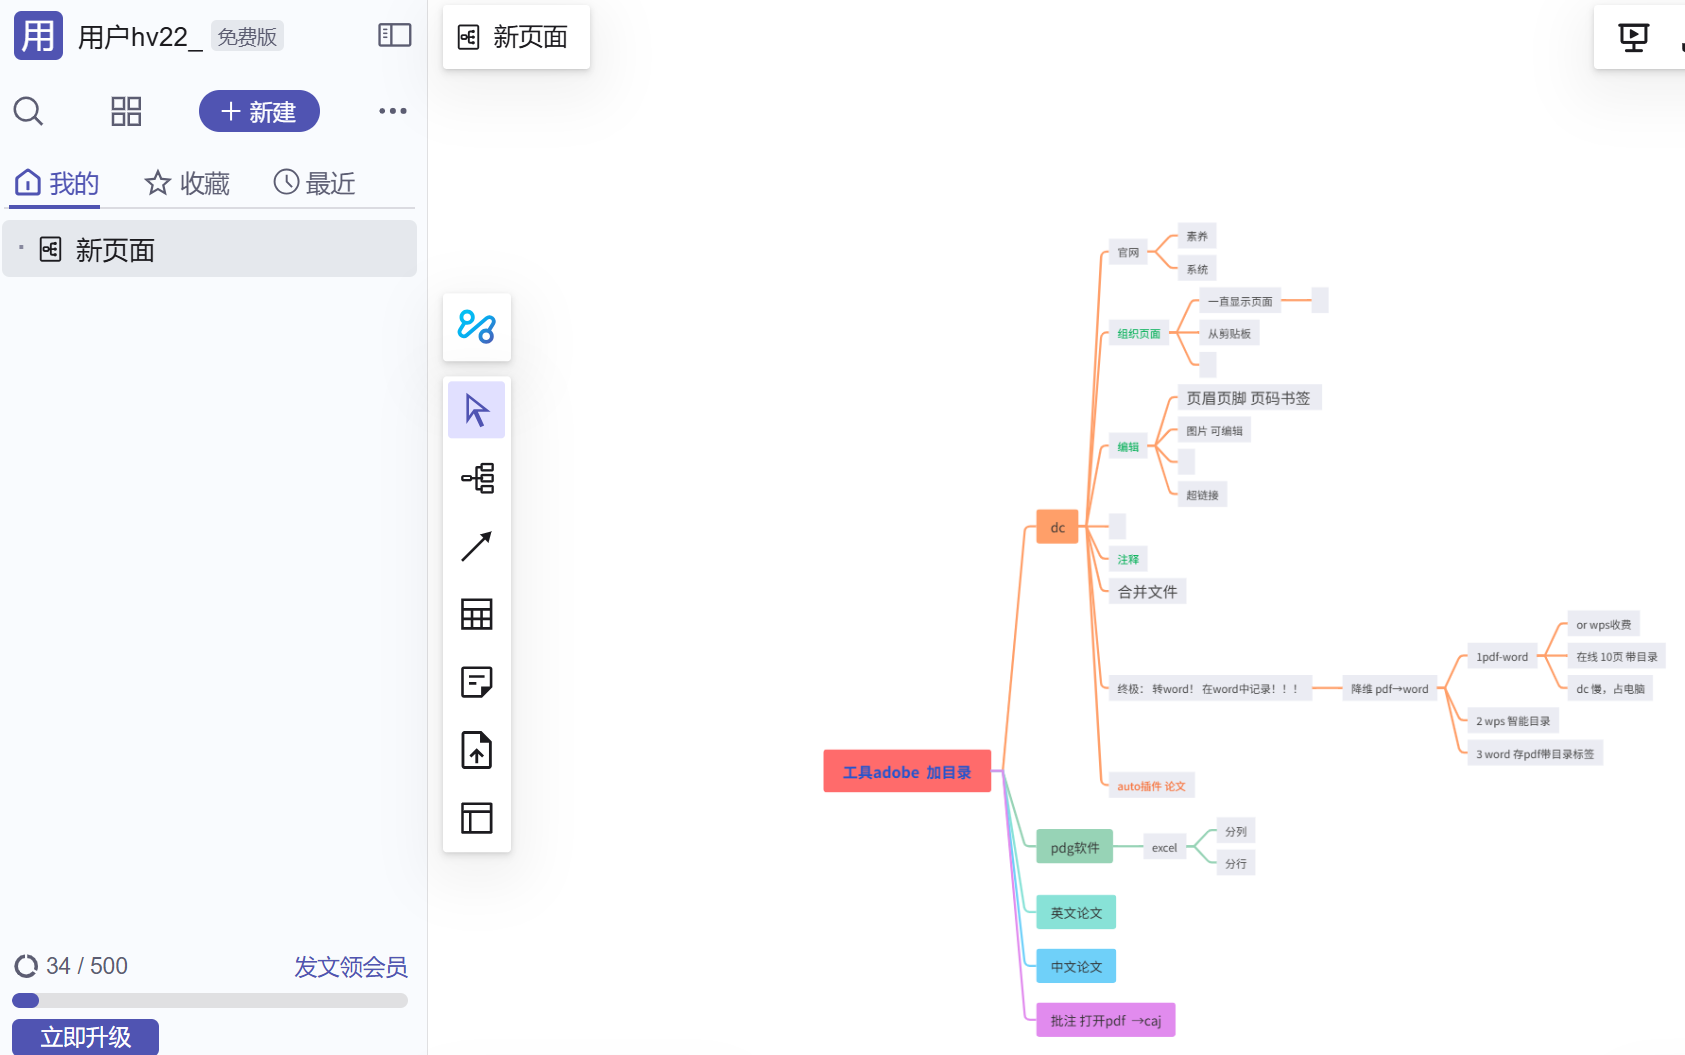
Task: Select the 超链接 node
Action: [1203, 494]
